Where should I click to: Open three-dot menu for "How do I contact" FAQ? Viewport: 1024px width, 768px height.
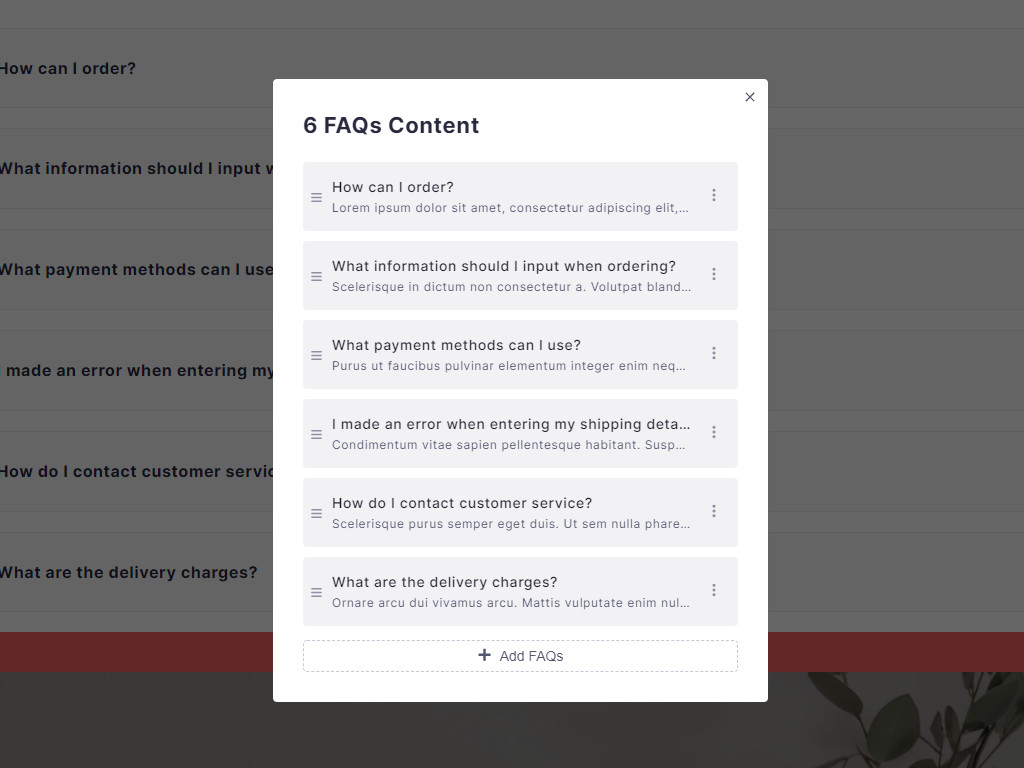714,511
